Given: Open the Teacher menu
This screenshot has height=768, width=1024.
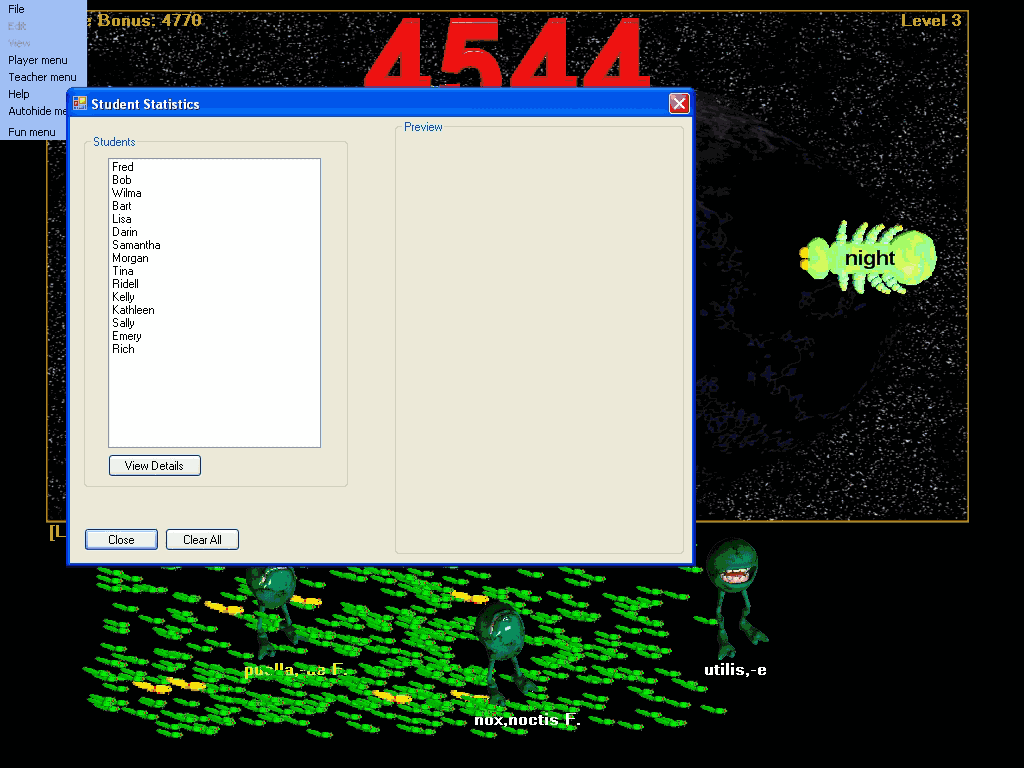Looking at the screenshot, I should 42,77.
